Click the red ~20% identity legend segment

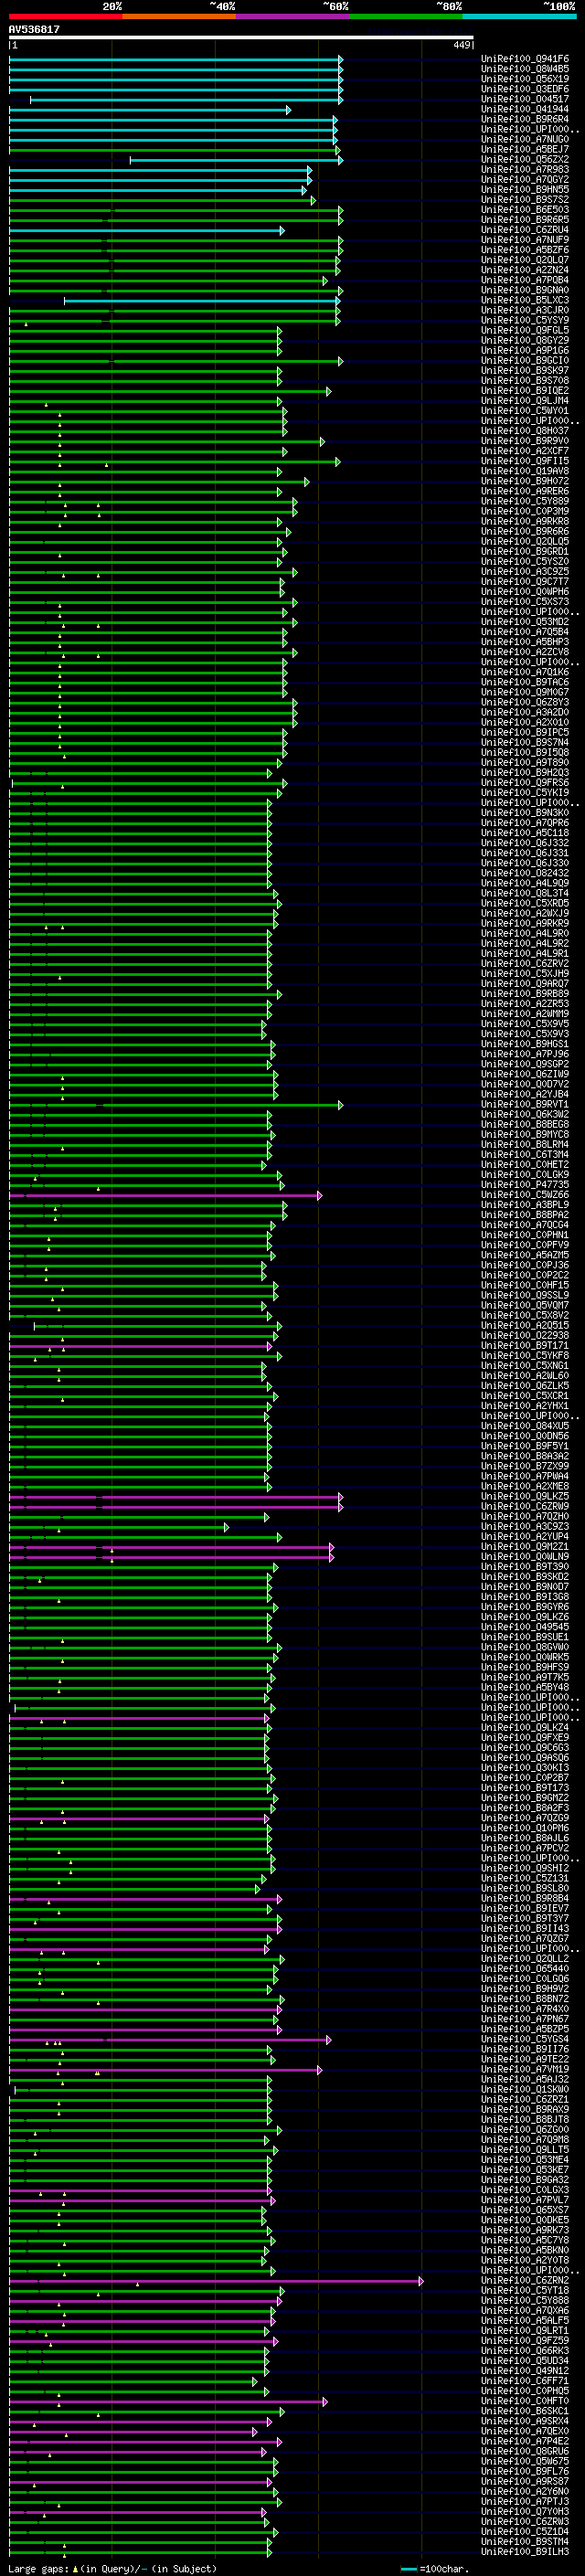66,17
